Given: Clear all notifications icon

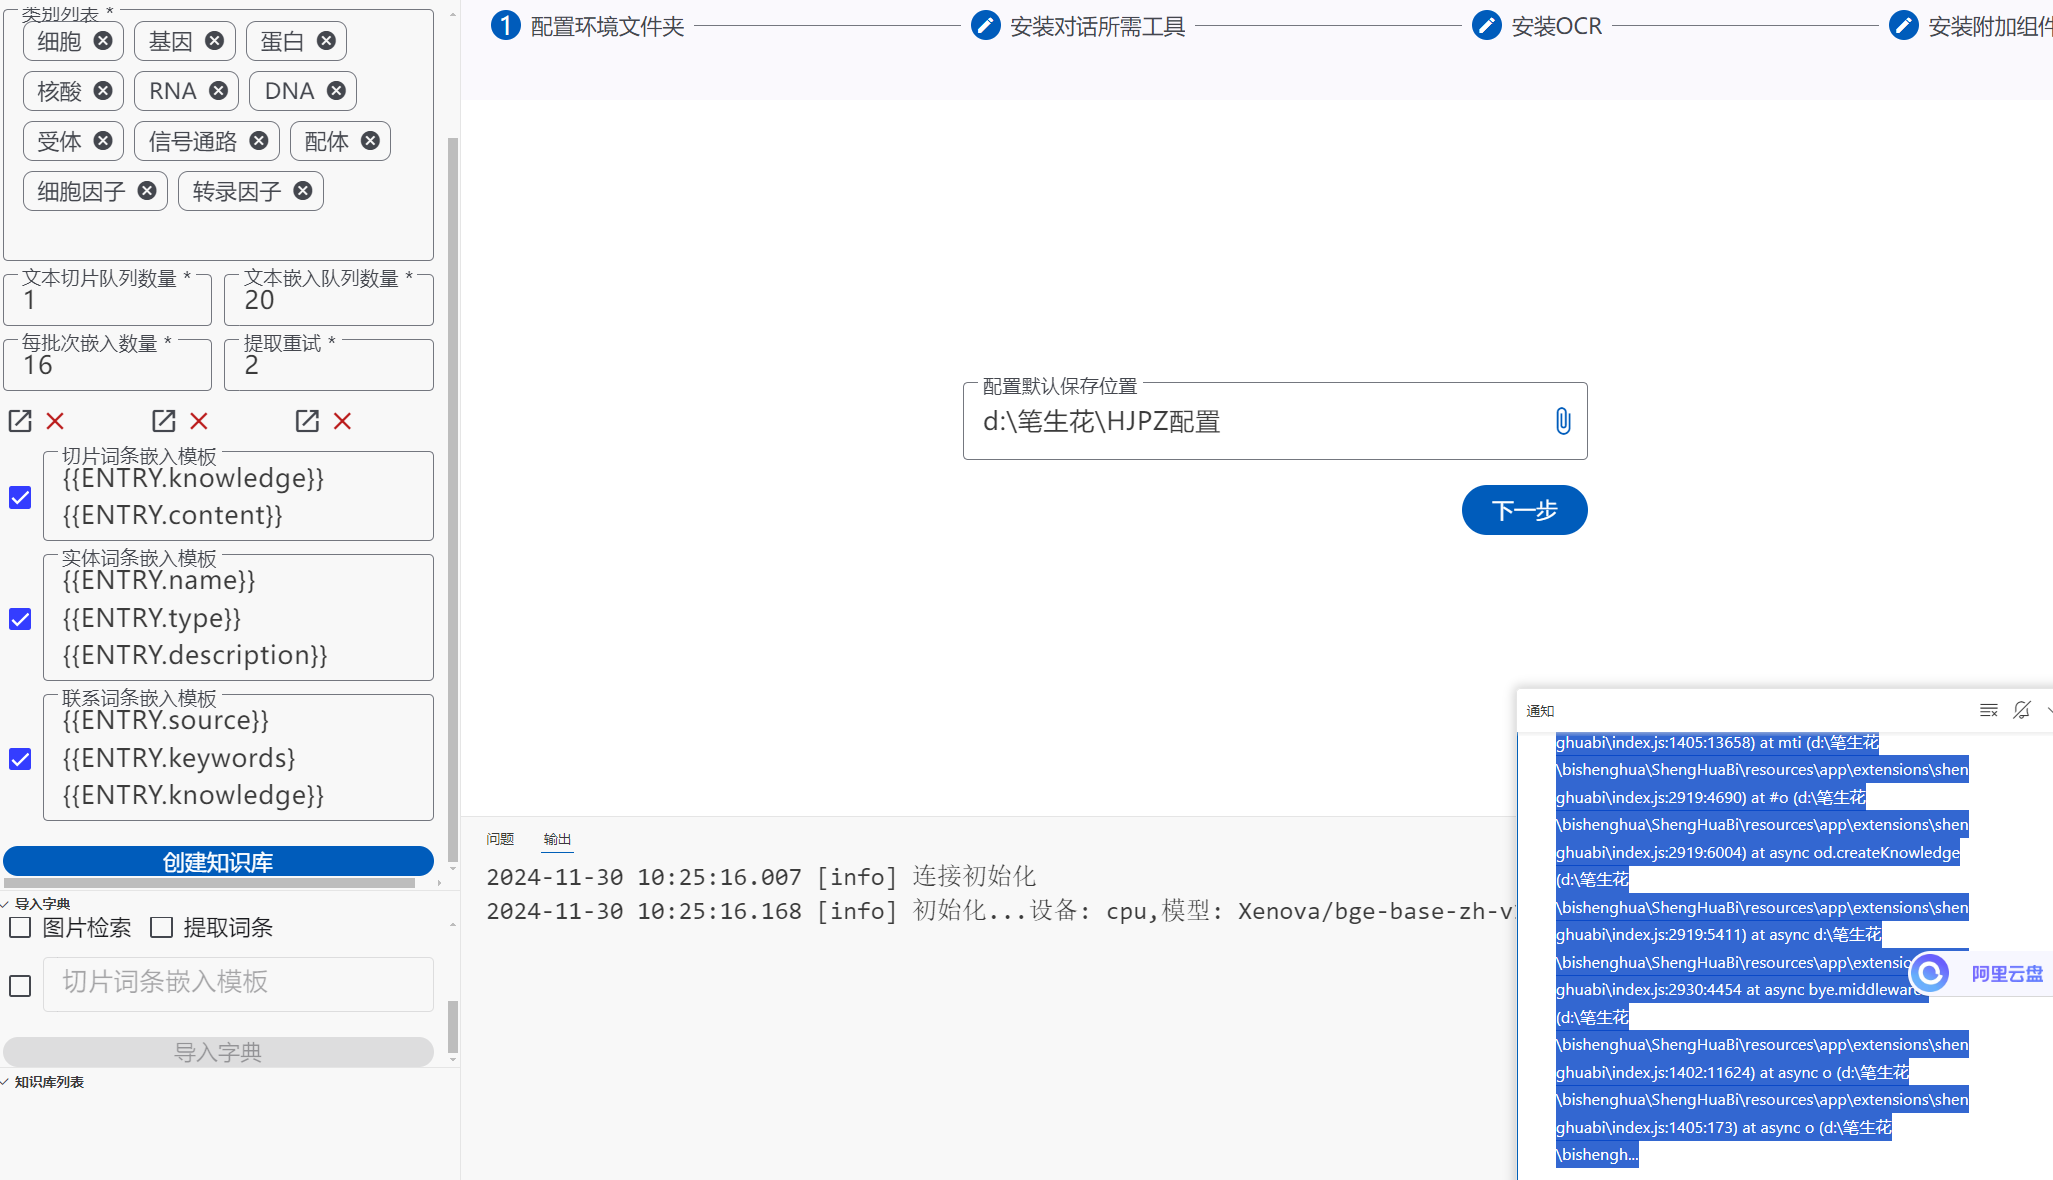Looking at the screenshot, I should [1988, 710].
